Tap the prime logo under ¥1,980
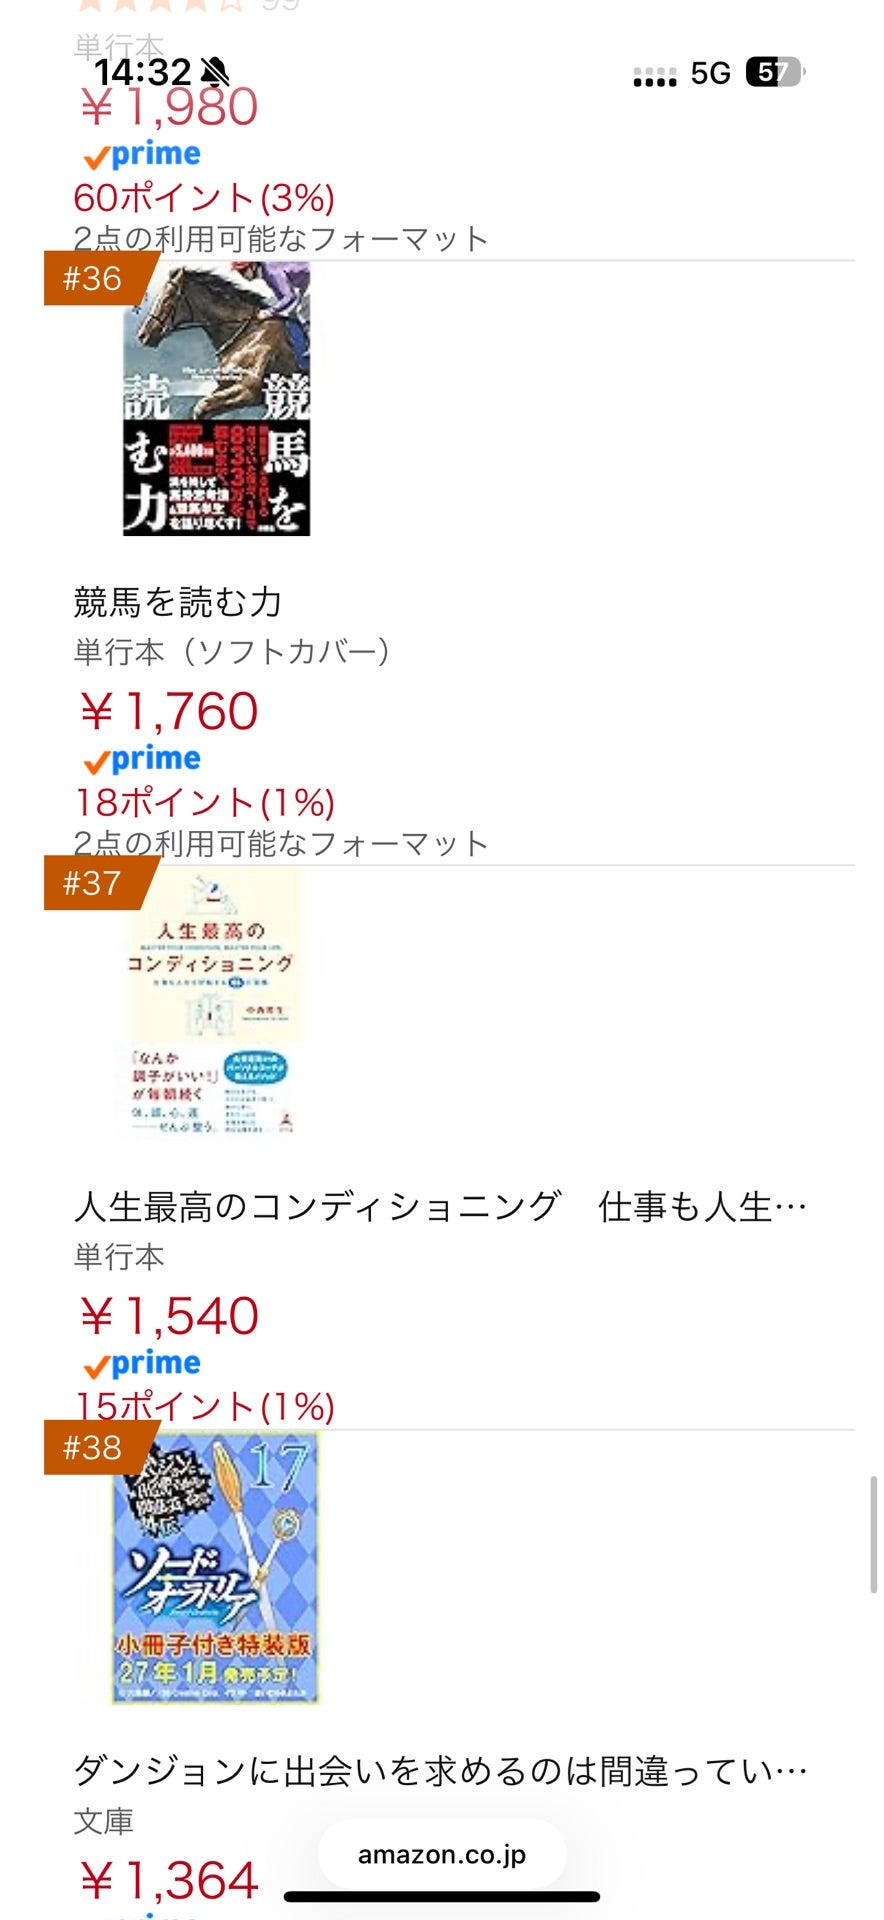884x1920 pixels. point(142,155)
